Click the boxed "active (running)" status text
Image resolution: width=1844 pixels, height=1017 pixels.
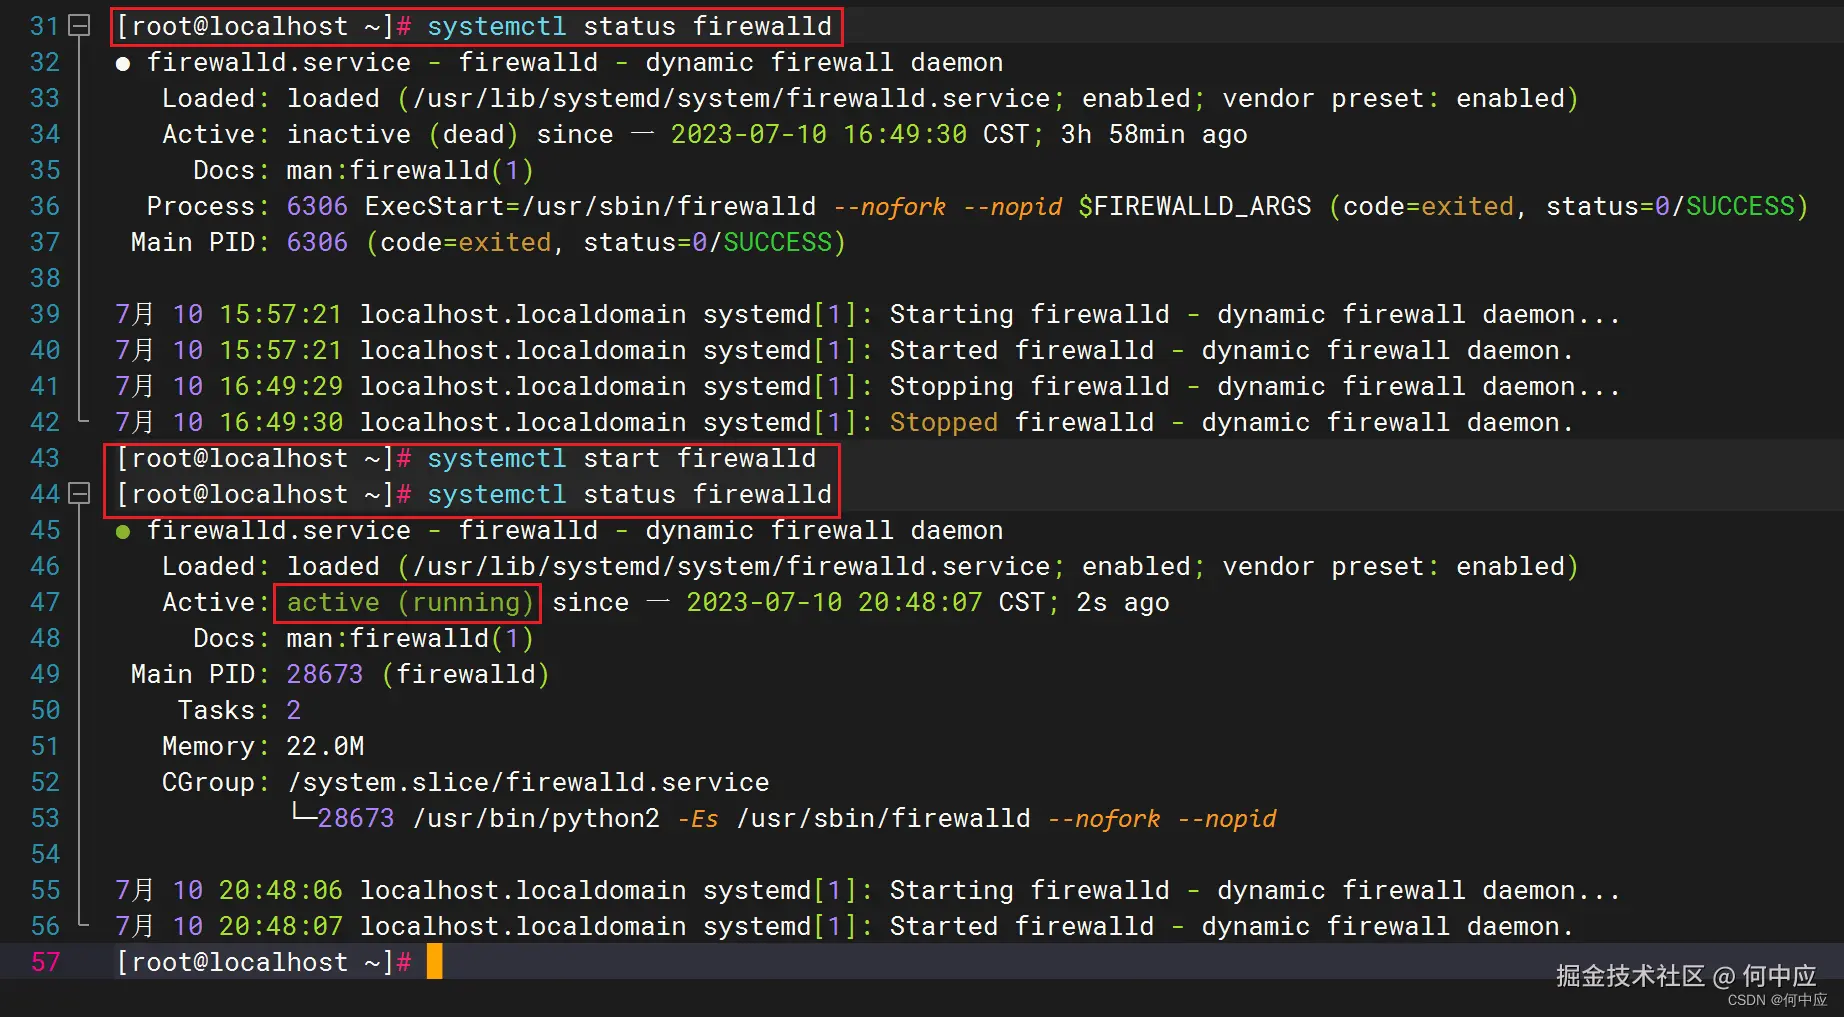(408, 602)
